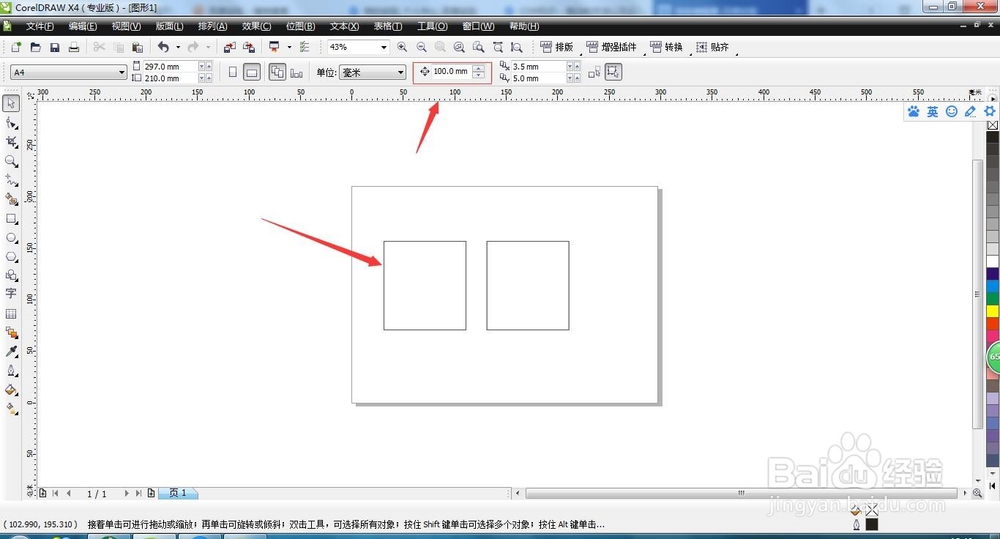Click the nudge offset 100.0 mm field
This screenshot has height=539, width=1000.
click(450, 71)
